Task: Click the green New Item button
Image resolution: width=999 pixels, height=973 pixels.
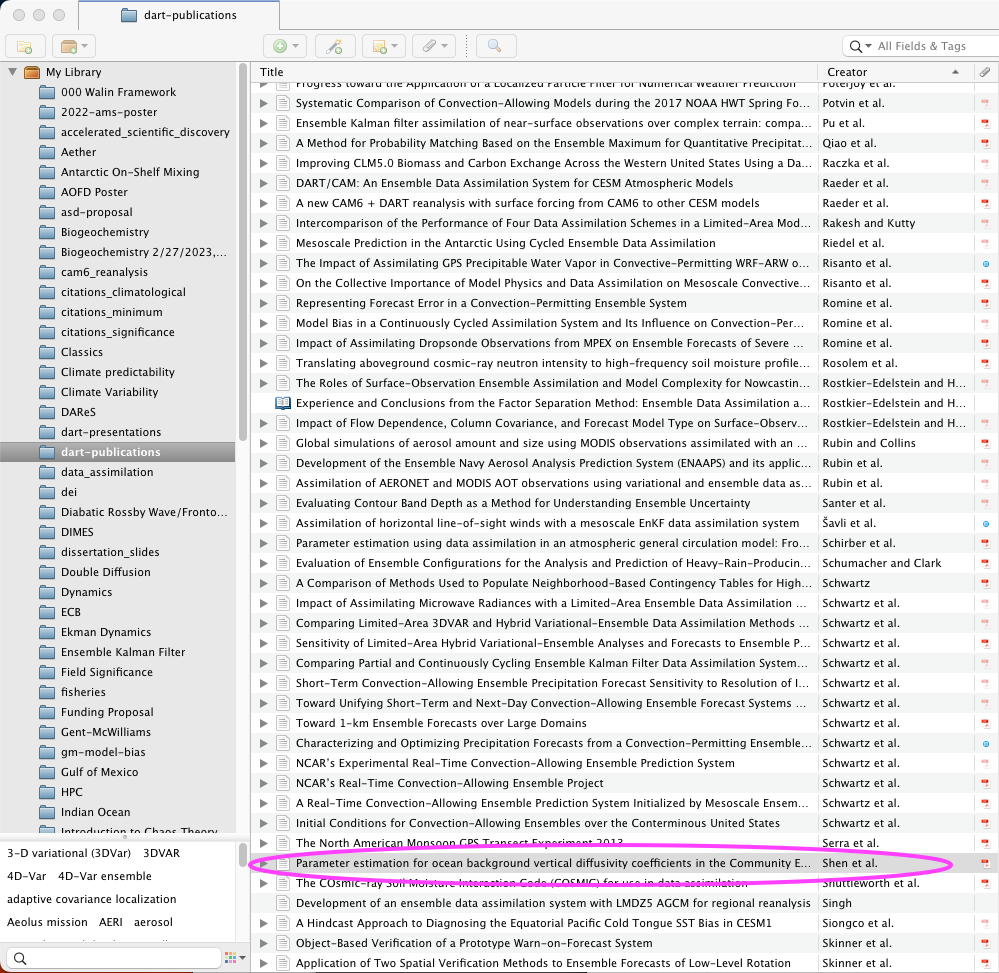Action: tap(285, 46)
